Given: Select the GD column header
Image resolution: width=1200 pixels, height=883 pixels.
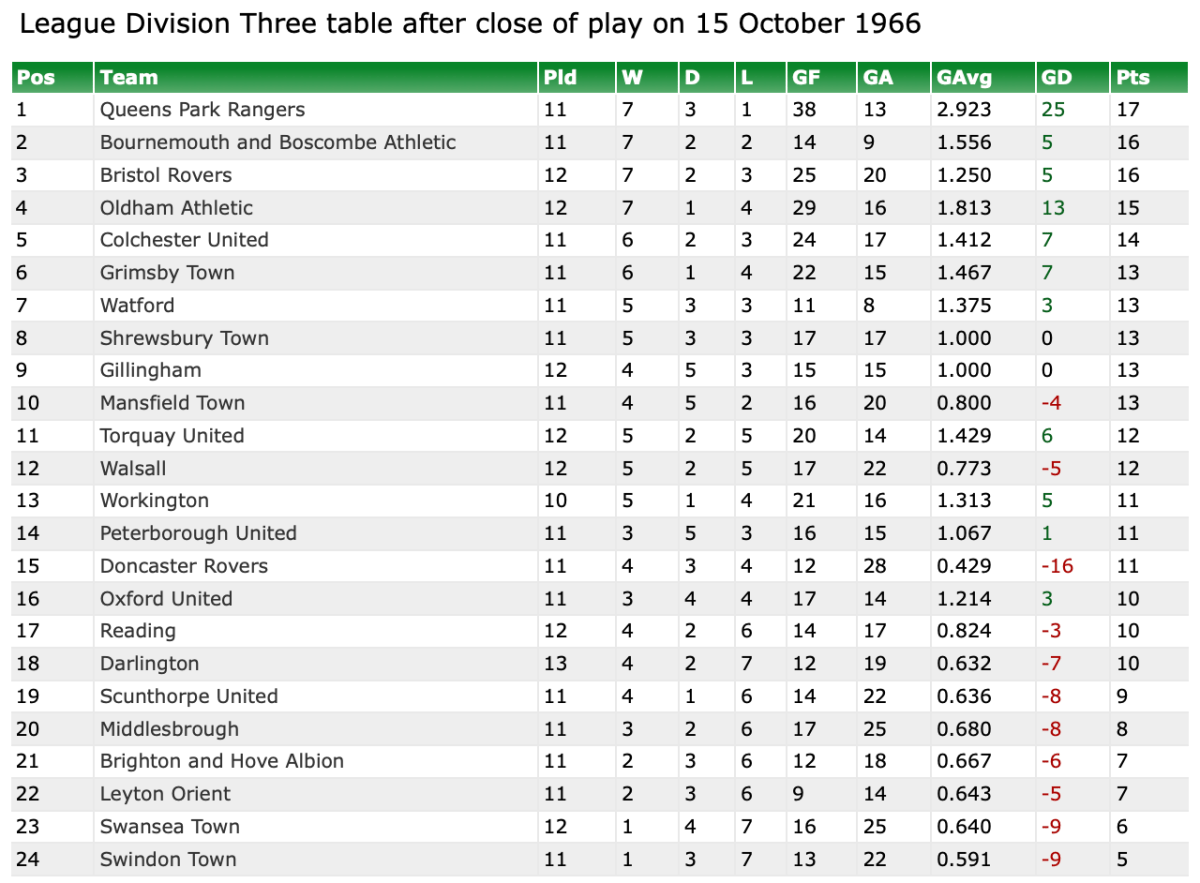Looking at the screenshot, I should click(x=1056, y=77).
